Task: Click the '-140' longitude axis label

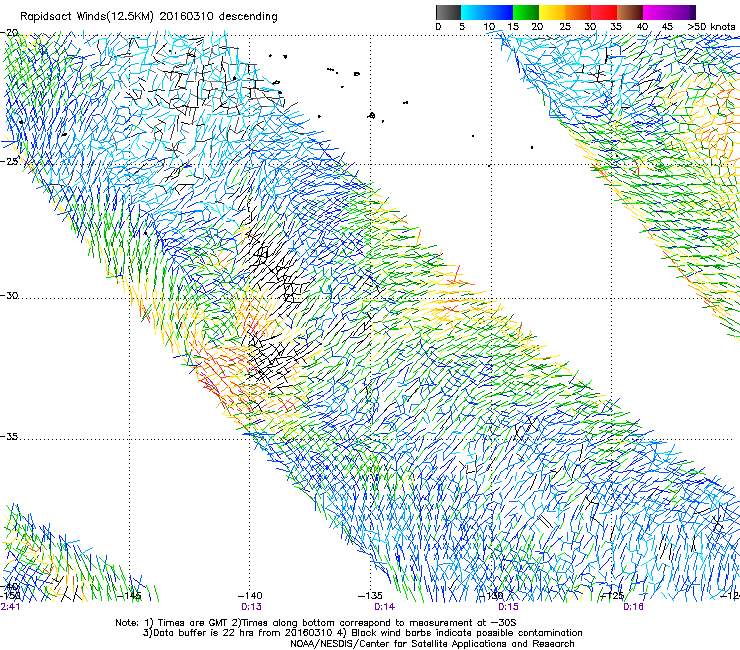Action: [x=250, y=596]
